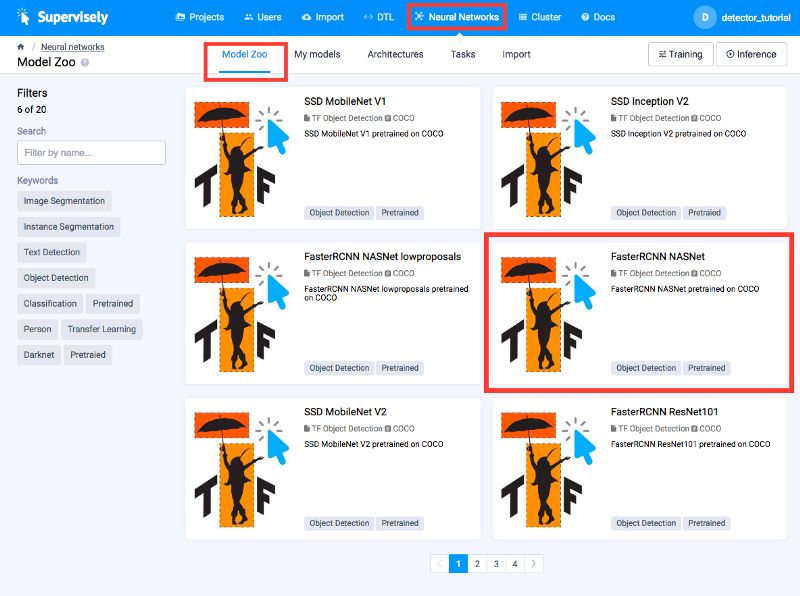Open Neural Networks in the top navigation
This screenshot has height=596, width=800.
tap(457, 17)
